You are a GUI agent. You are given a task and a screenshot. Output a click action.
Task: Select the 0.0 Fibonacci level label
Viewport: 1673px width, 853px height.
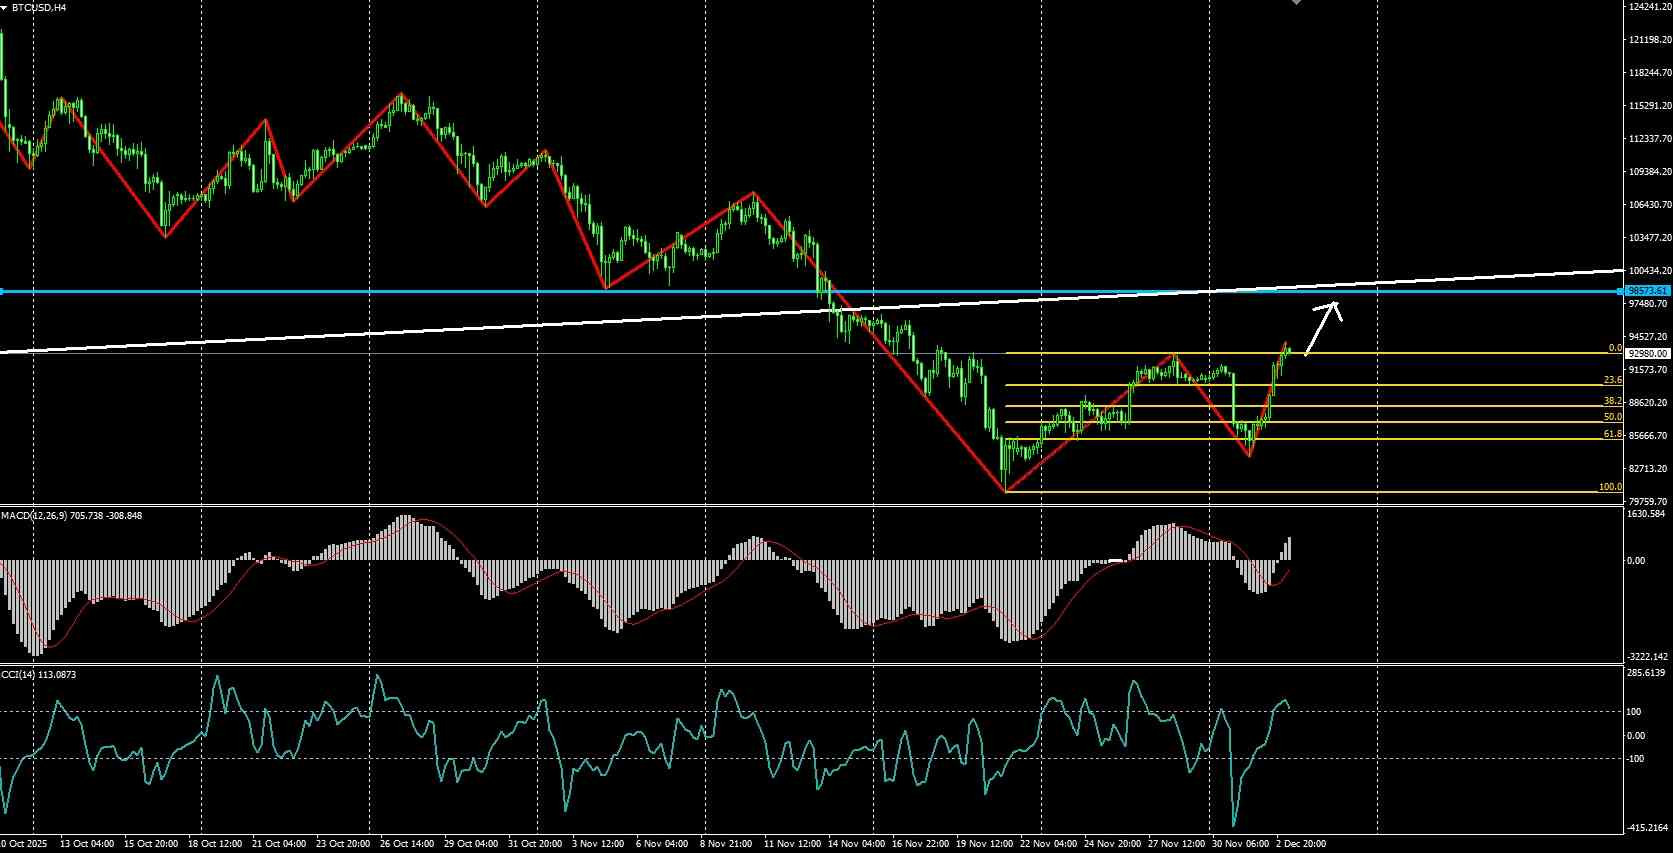point(1614,348)
